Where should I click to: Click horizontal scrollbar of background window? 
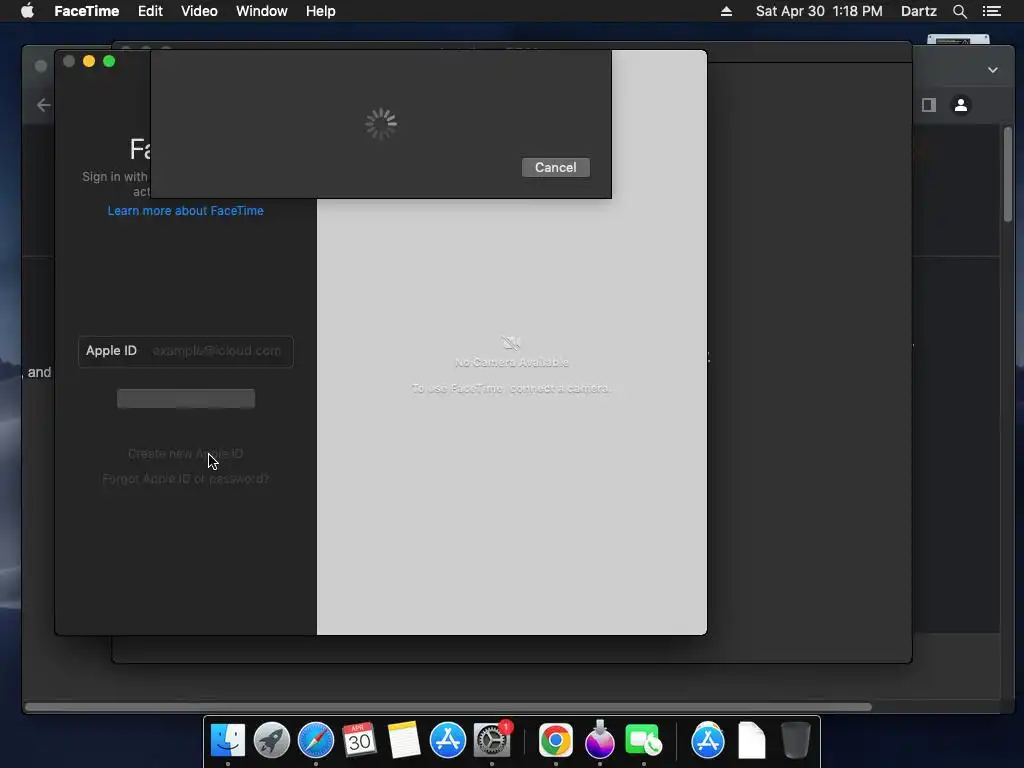(x=448, y=707)
